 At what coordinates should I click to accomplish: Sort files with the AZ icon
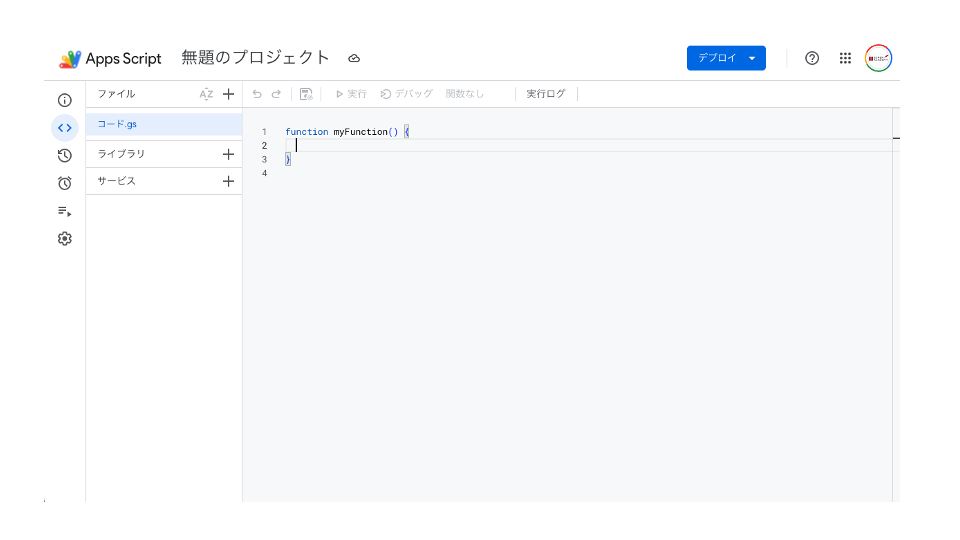coord(206,94)
